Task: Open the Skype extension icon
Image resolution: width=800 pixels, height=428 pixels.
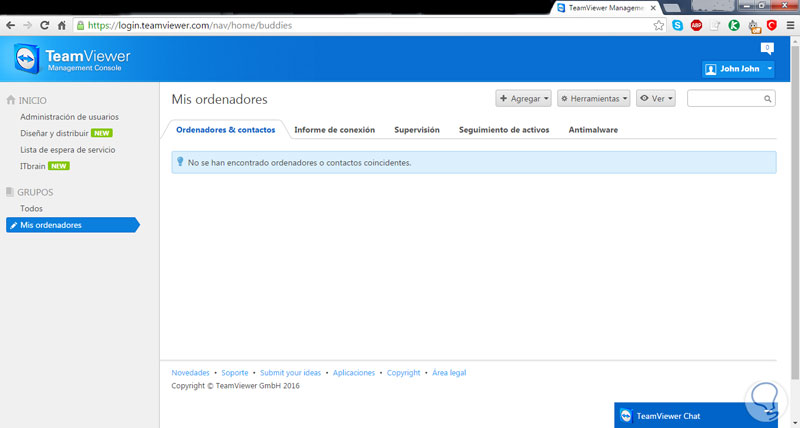Action: pos(678,26)
